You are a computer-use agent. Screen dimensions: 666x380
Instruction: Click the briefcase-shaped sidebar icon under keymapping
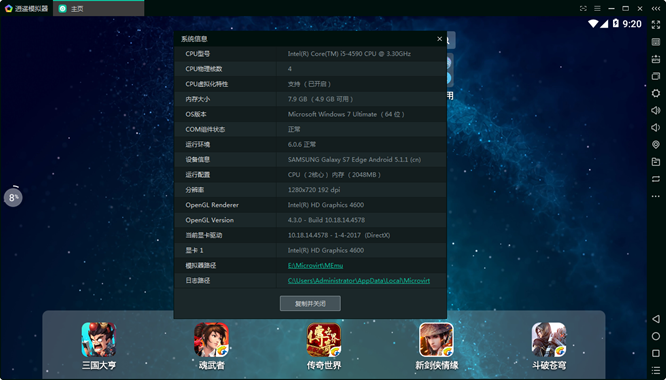coord(656,59)
